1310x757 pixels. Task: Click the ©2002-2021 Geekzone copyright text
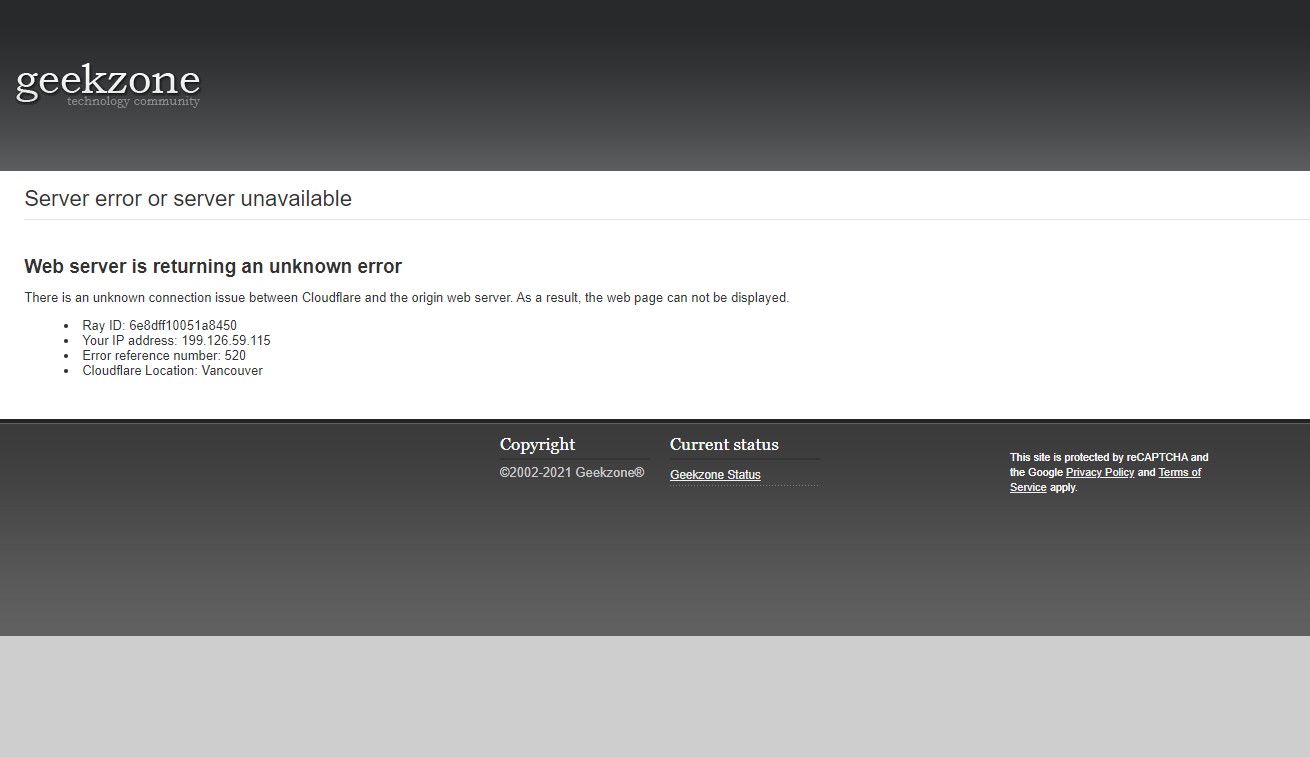click(x=572, y=473)
